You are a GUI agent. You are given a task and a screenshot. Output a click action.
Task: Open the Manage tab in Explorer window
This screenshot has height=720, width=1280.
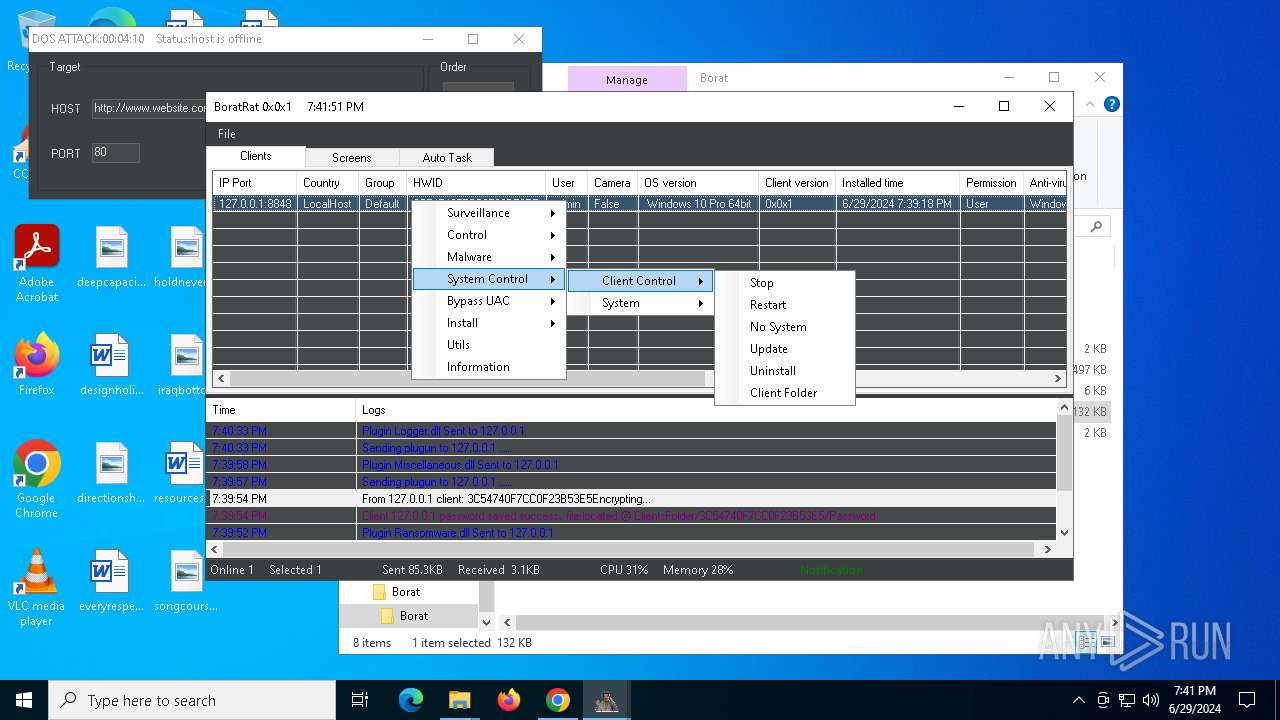(627, 79)
